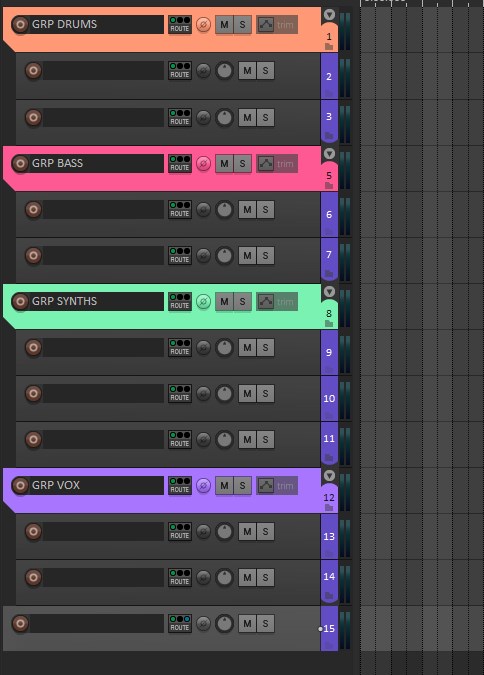The width and height of the screenshot is (484, 675).
Task: Click the GRP VOX track name field
Action: [x=96, y=486]
